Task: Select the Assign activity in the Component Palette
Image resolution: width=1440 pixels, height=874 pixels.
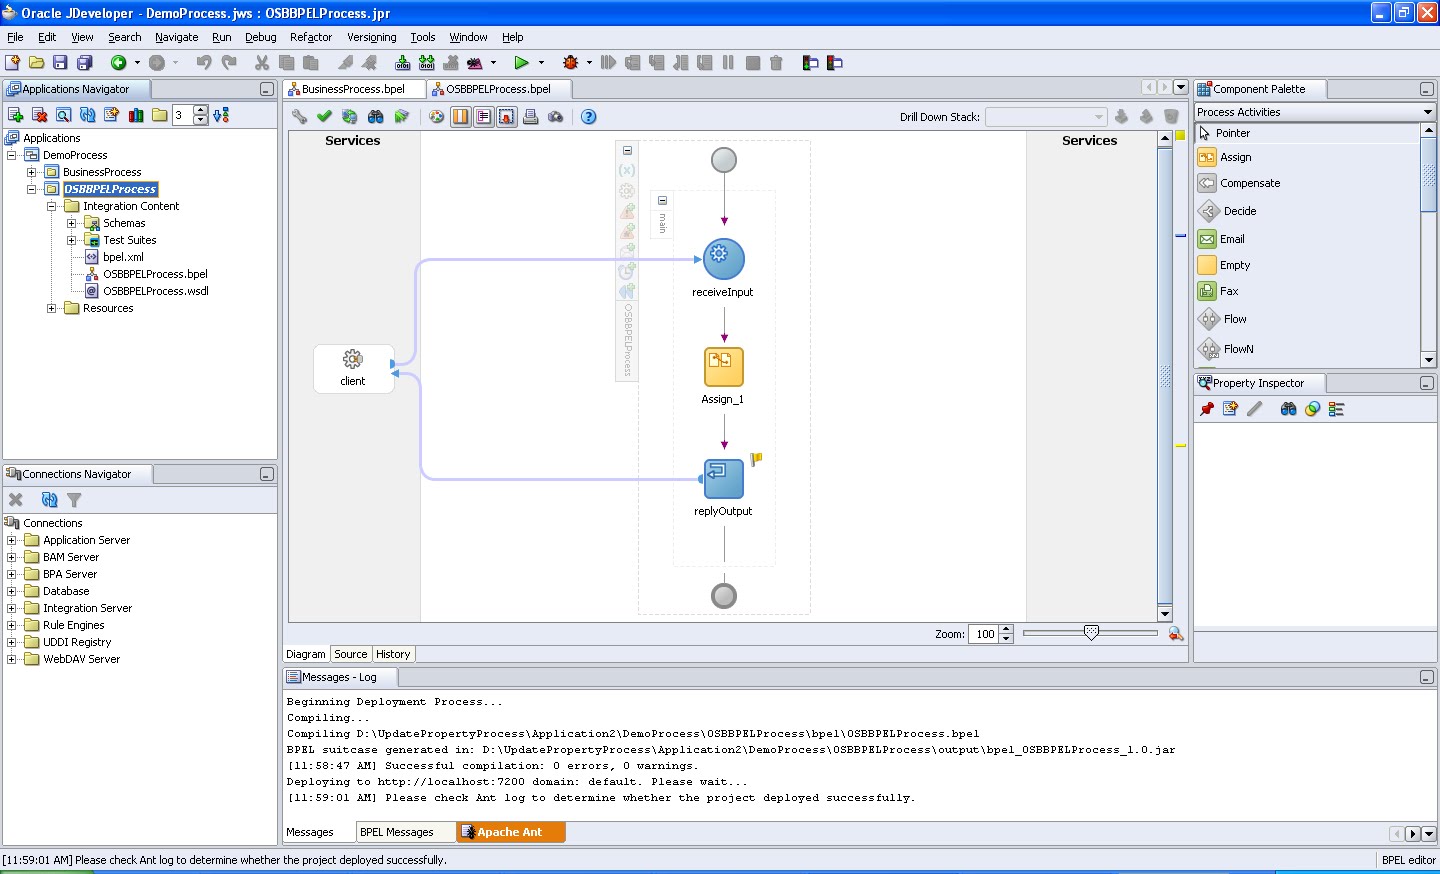Action: [x=1236, y=157]
